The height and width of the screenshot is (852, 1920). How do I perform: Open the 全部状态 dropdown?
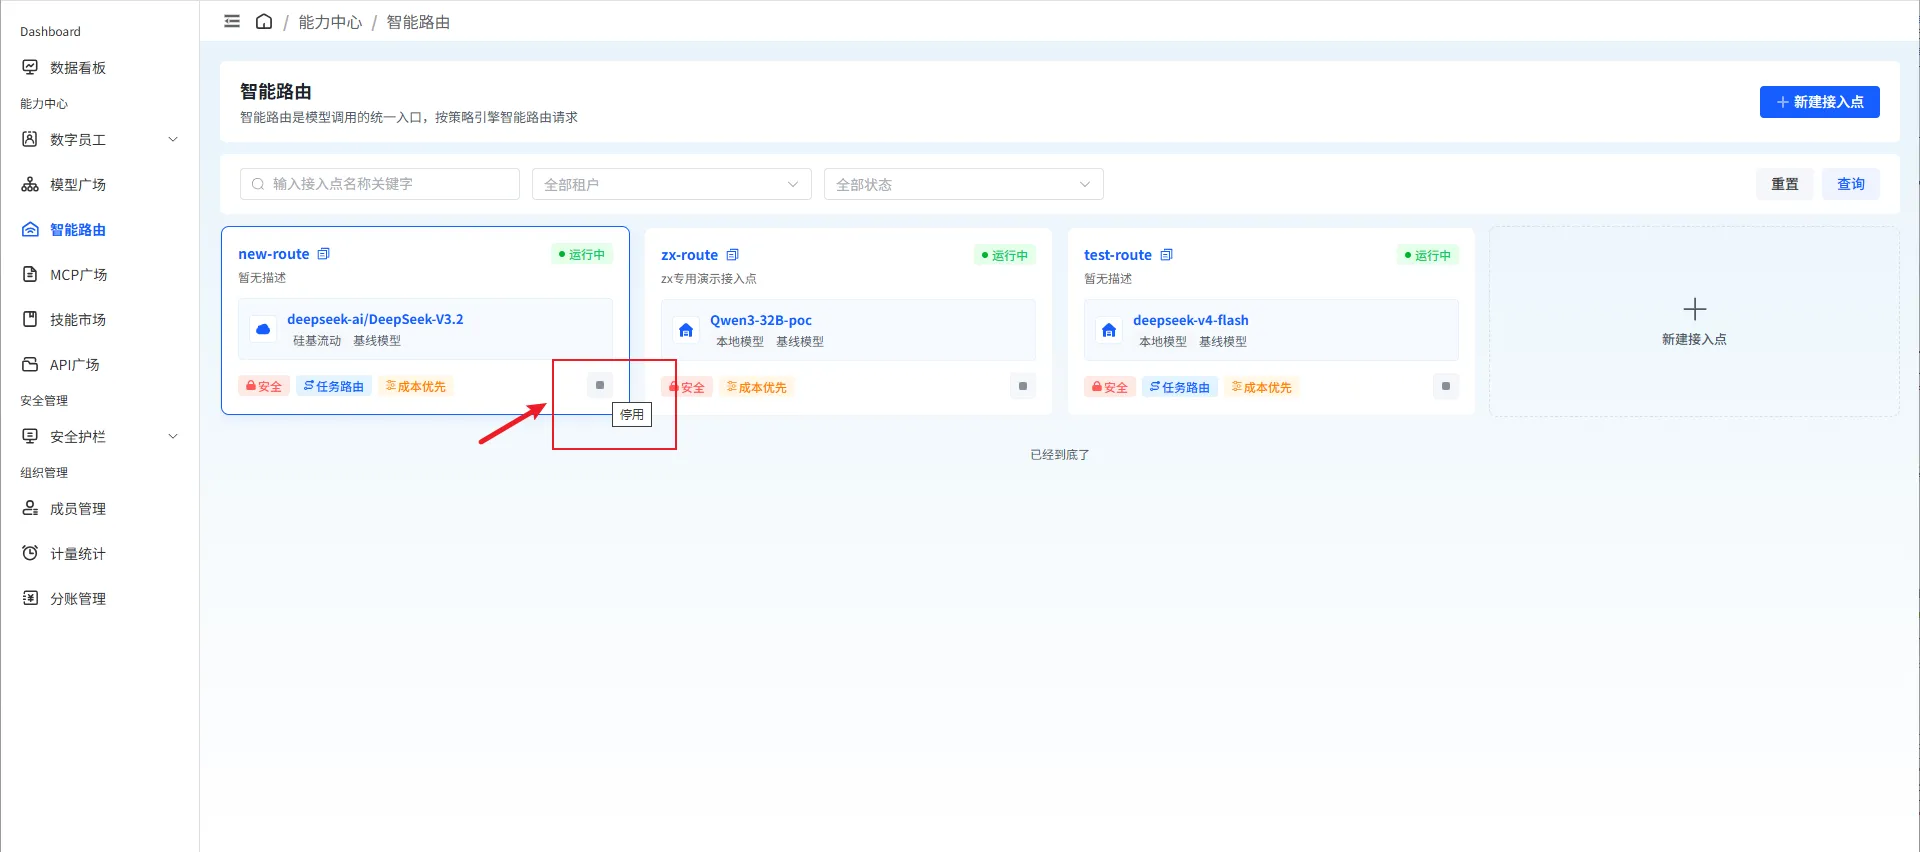tap(963, 184)
